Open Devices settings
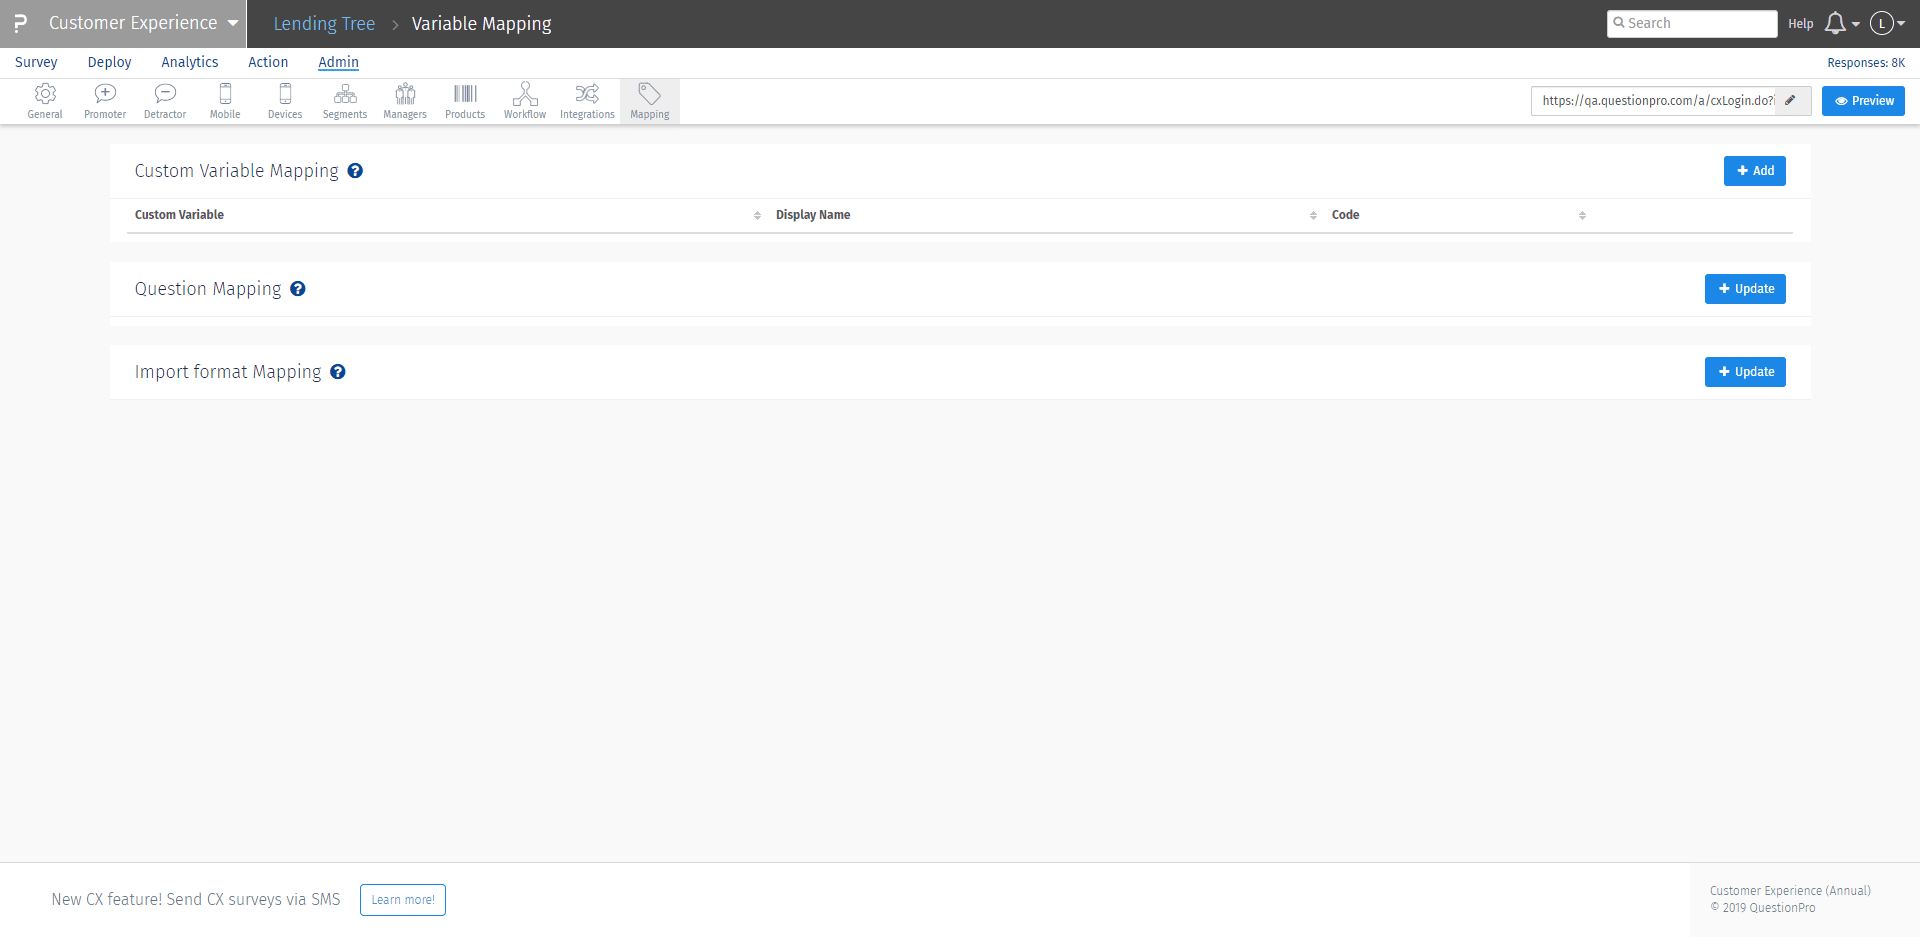1920x937 pixels. pos(284,100)
